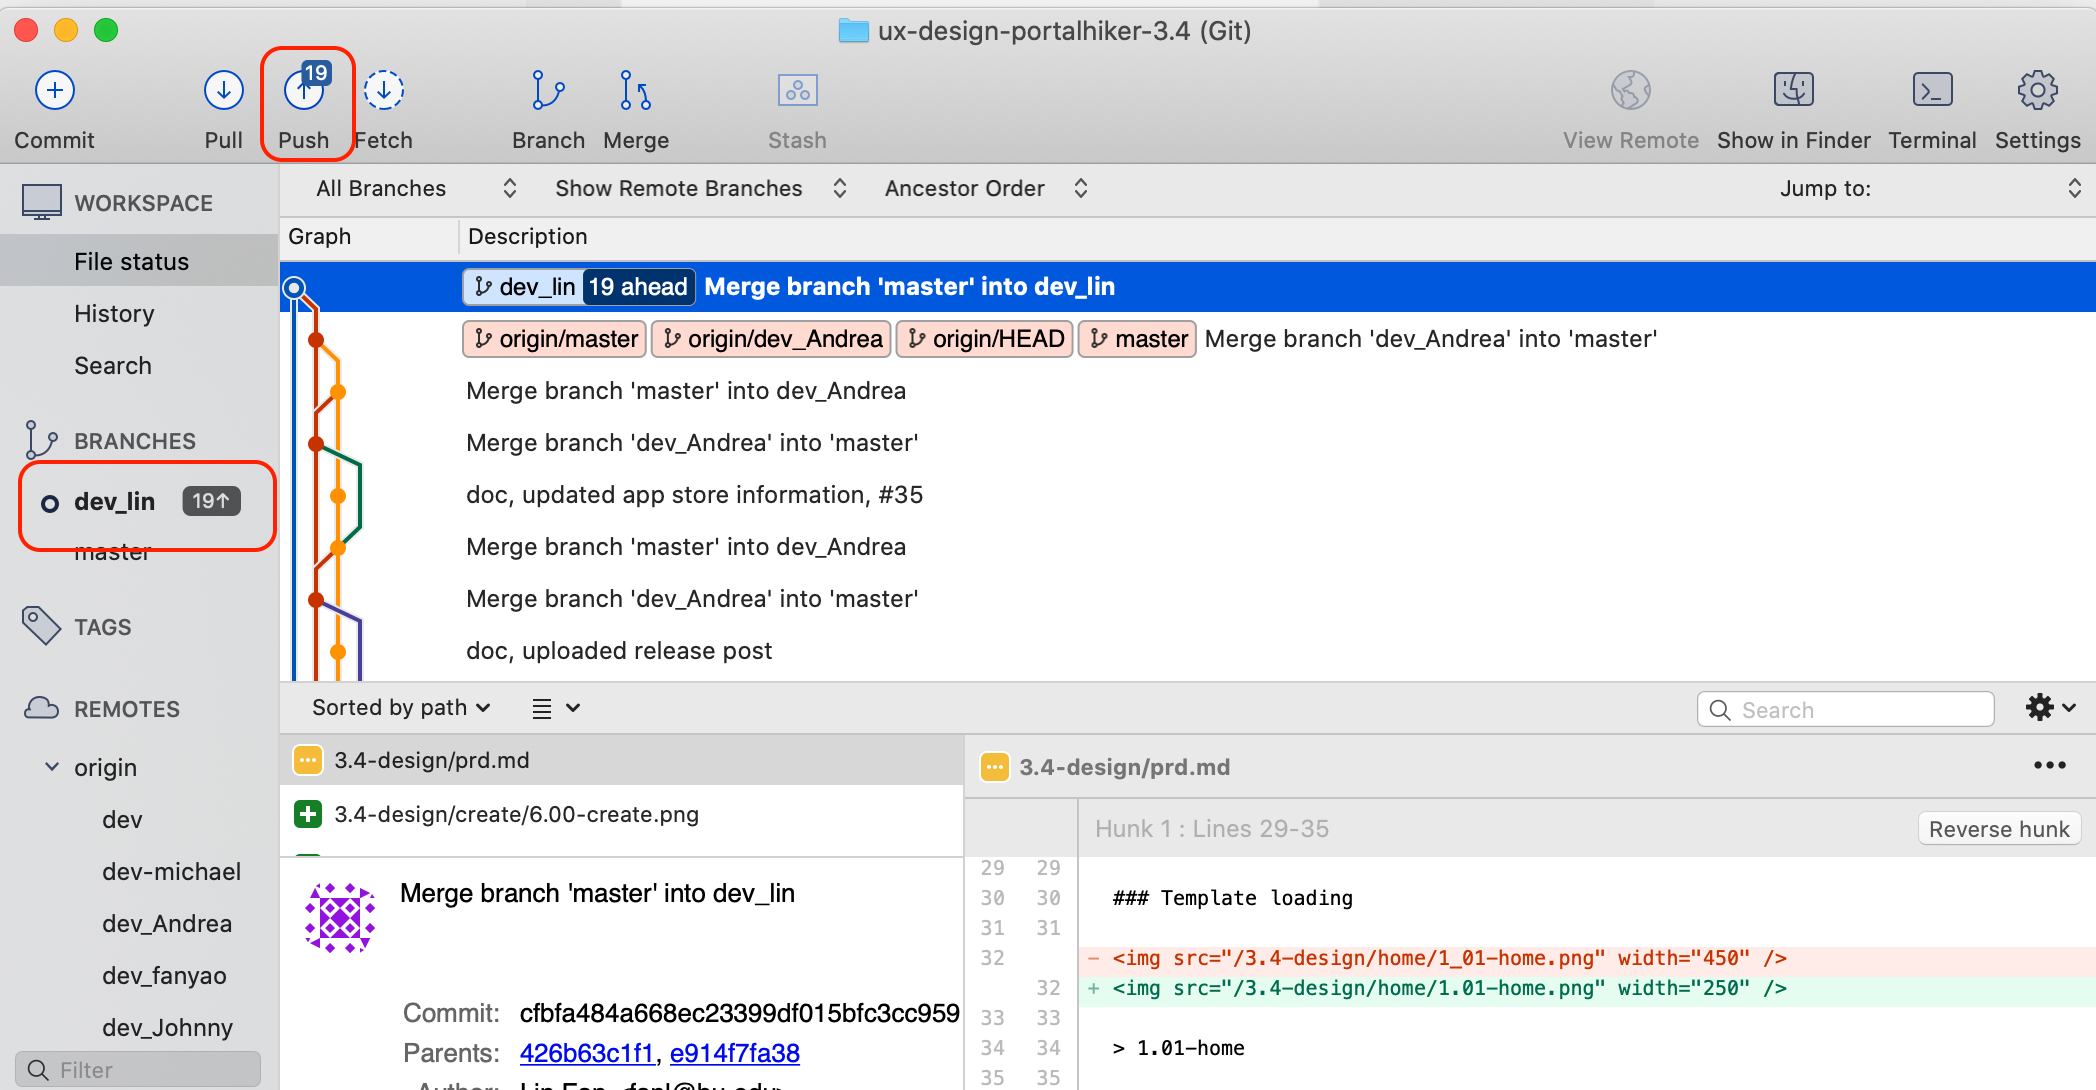
Task: Select remote branch dev_Andrea
Action: click(x=167, y=924)
